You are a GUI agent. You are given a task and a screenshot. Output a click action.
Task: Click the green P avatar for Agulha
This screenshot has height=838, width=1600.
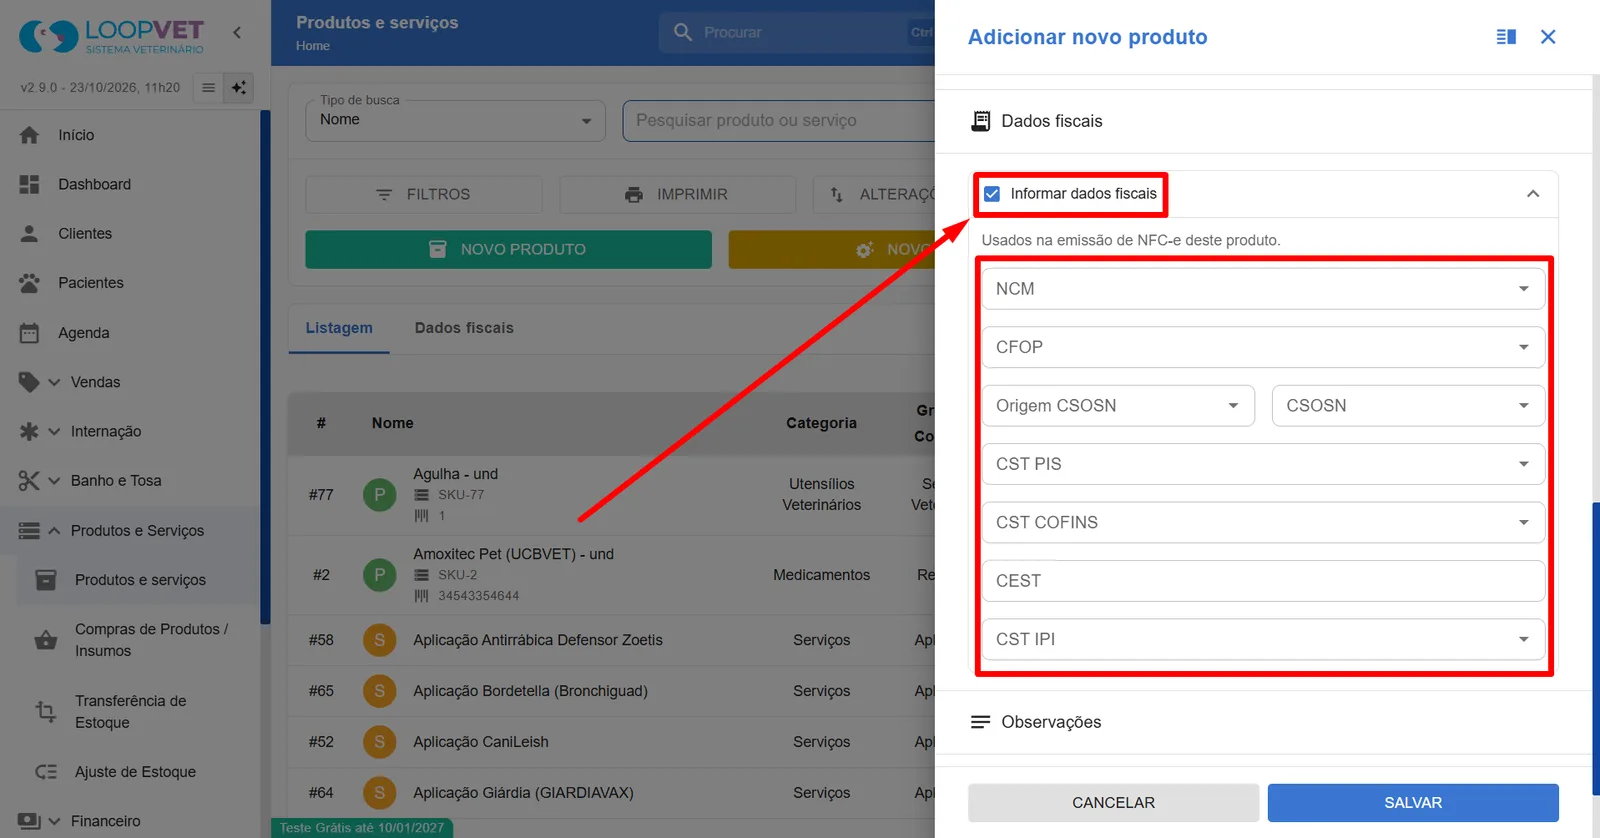click(x=379, y=495)
